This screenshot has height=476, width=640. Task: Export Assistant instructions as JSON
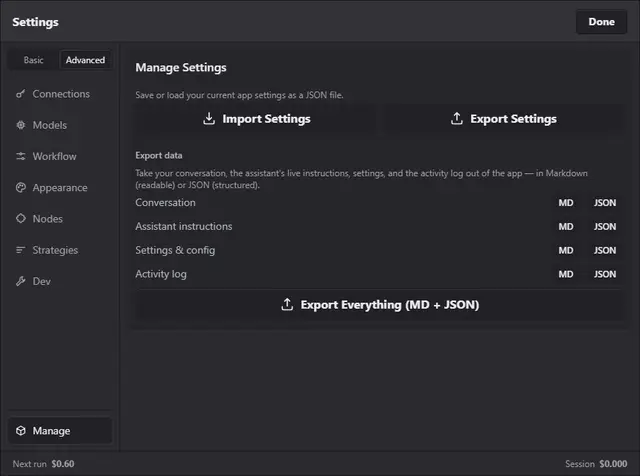(605, 227)
